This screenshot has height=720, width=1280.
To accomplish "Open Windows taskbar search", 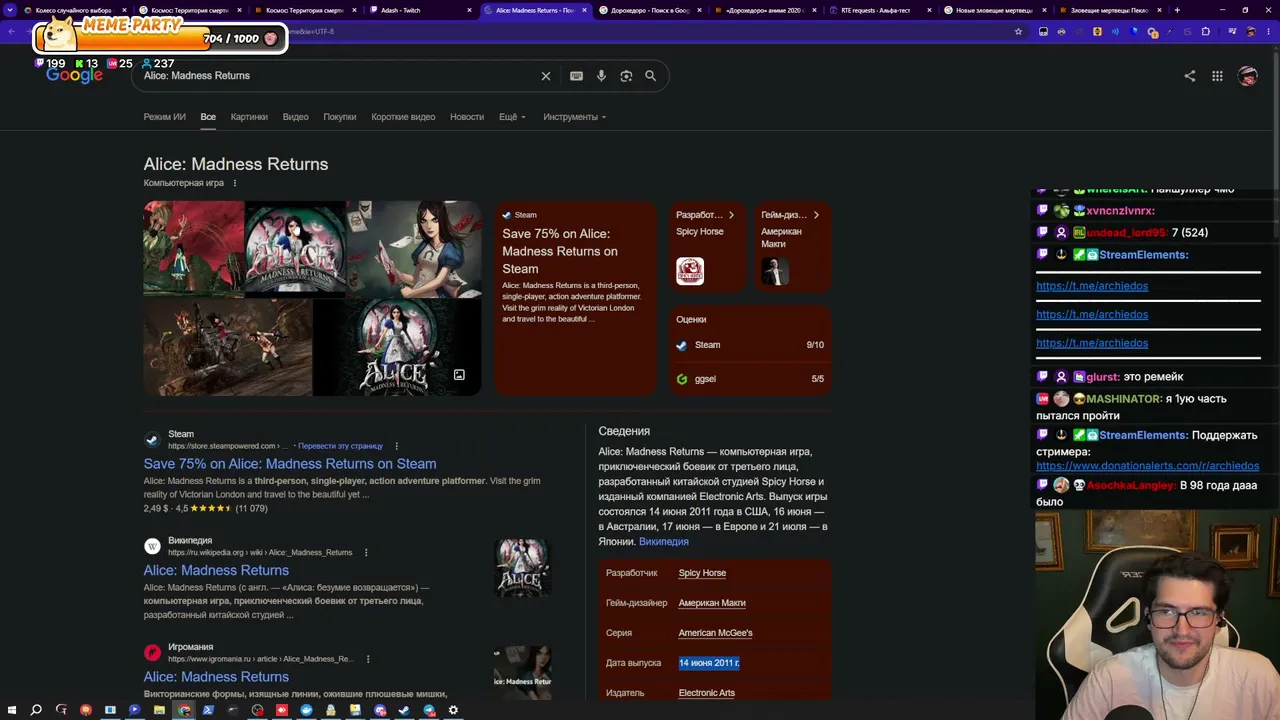I will (36, 710).
